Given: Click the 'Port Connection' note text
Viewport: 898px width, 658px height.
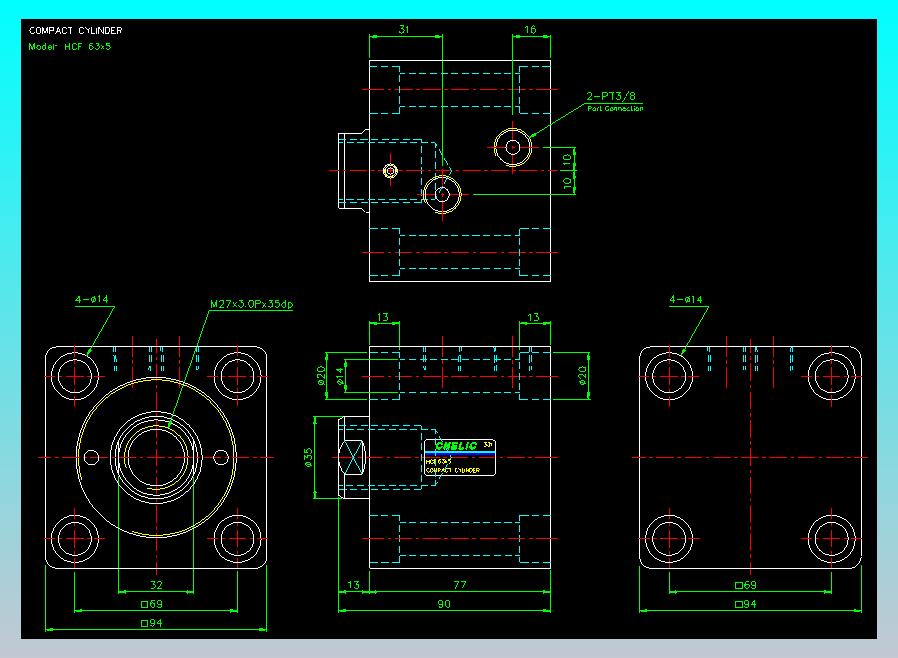Looking at the screenshot, I should click(615, 108).
